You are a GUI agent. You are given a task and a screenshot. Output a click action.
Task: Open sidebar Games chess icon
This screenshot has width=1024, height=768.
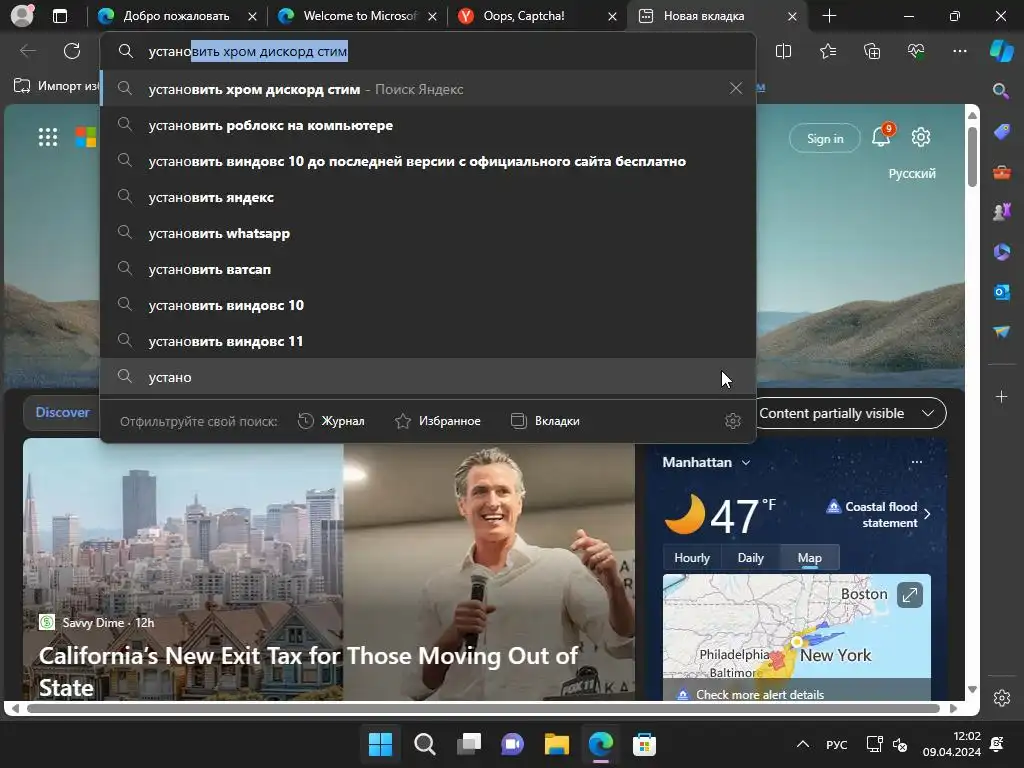click(x=1001, y=212)
